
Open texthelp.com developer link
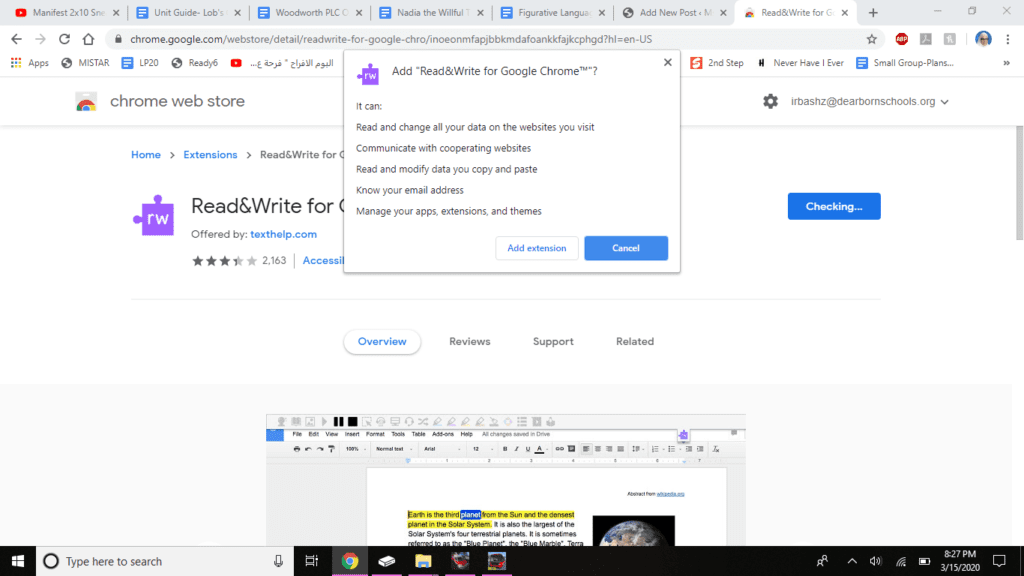pos(283,234)
